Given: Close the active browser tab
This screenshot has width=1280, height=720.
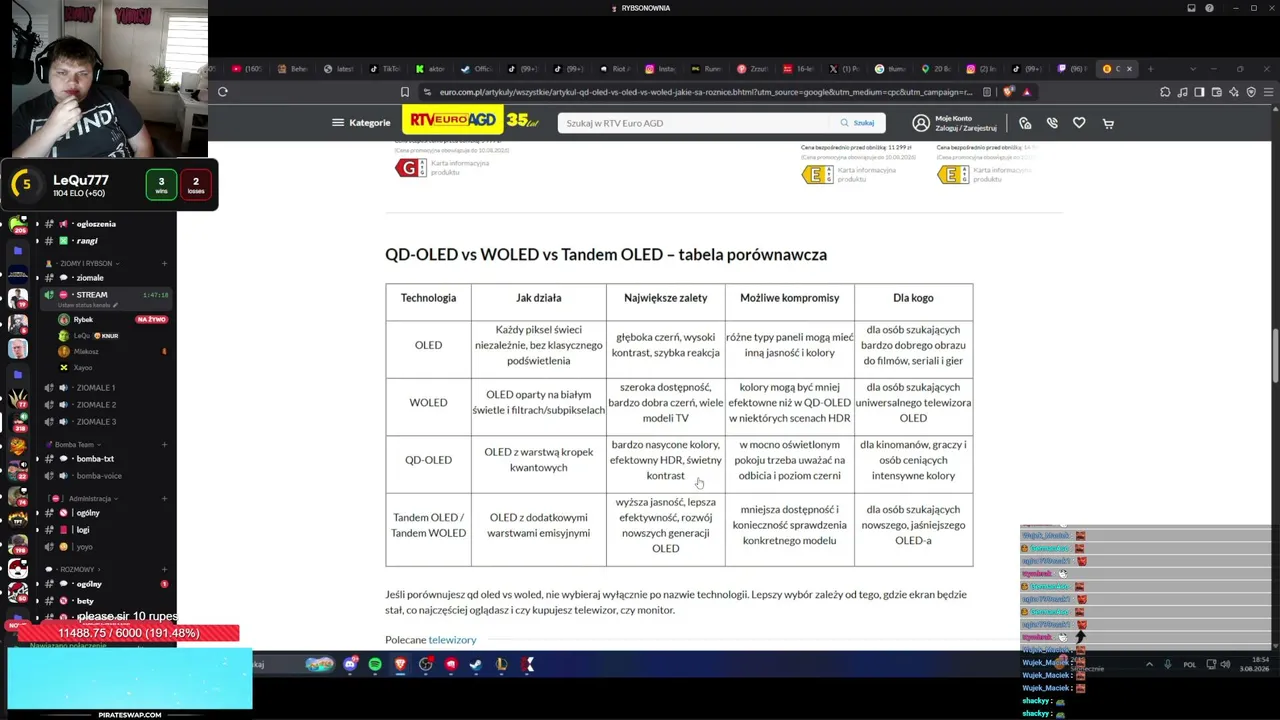Looking at the screenshot, I should click(1130, 69).
